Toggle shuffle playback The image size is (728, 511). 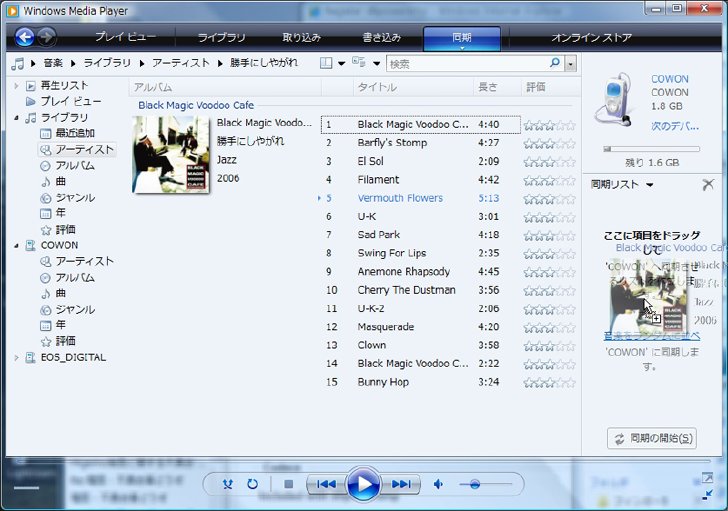pyautogui.click(x=228, y=484)
